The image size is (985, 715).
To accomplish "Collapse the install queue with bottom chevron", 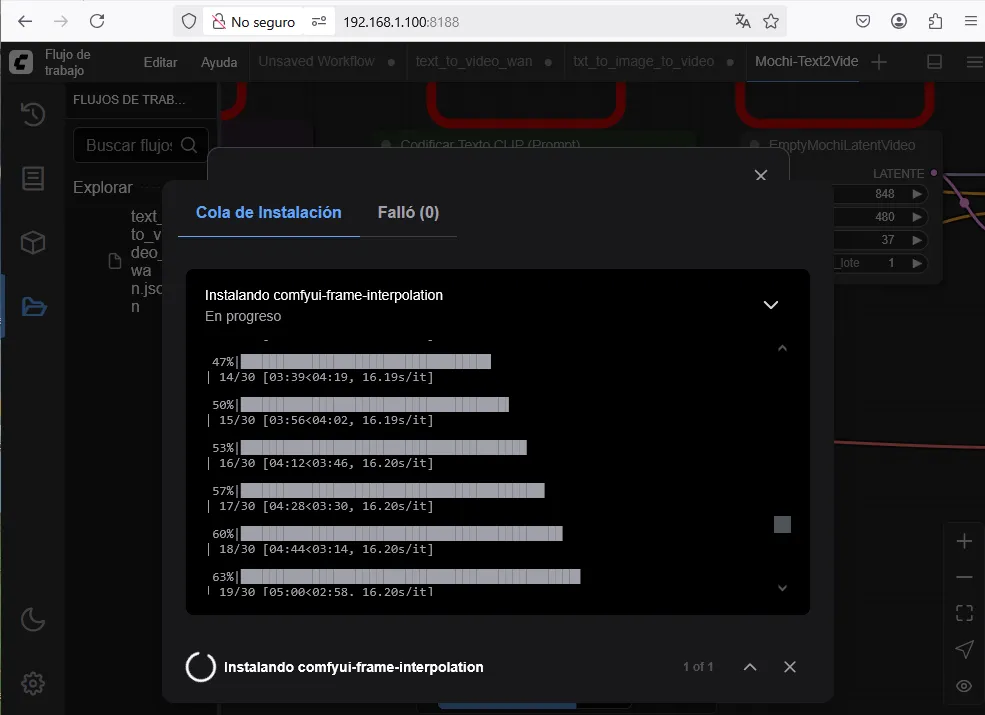I will (750, 667).
